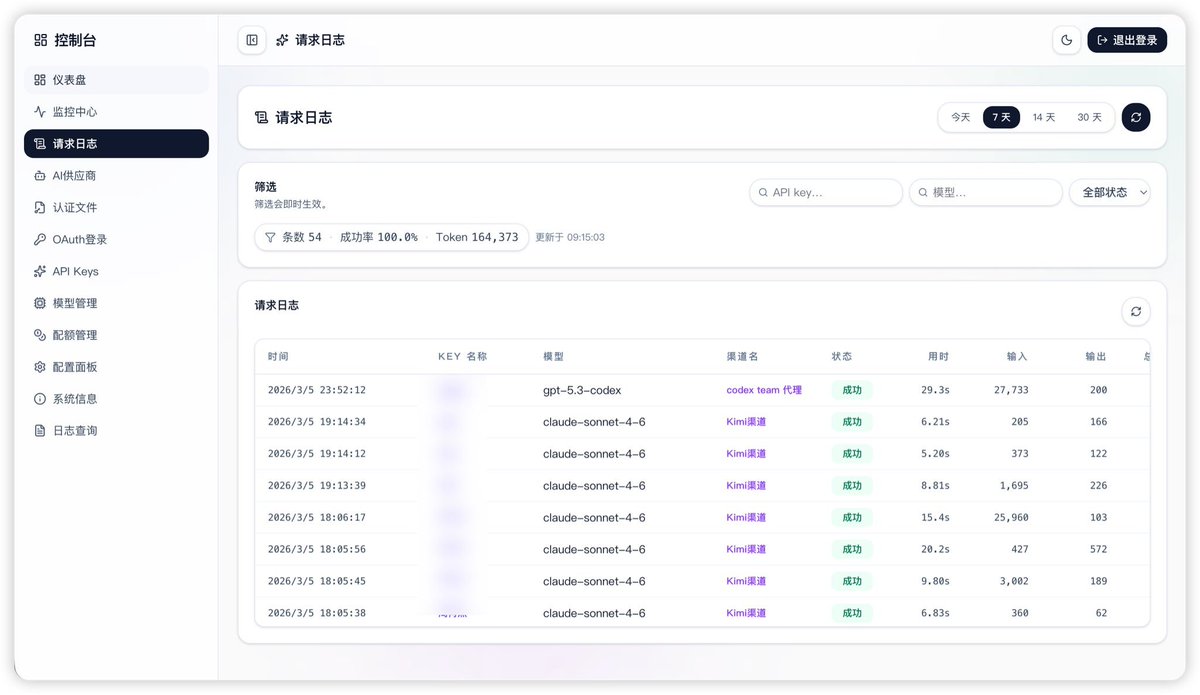Open 系统信息 in the sidebar
Viewport: 1200px width, 695px height.
pos(116,399)
